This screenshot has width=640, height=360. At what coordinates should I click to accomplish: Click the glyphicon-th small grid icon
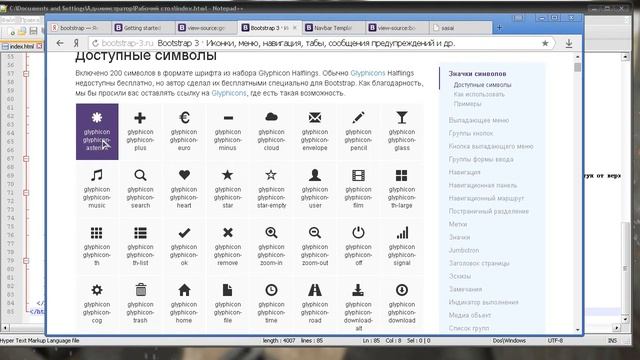click(97, 233)
